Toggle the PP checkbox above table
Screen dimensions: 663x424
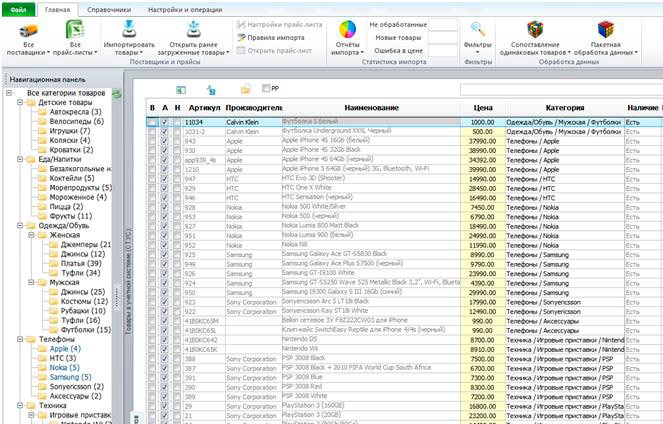coord(266,88)
